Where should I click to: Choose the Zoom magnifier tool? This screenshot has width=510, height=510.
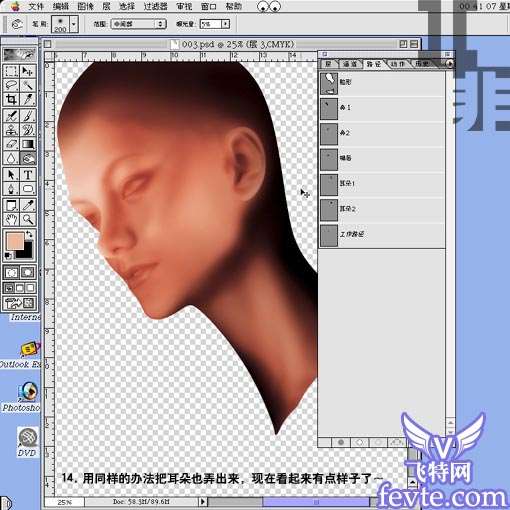pos(28,219)
